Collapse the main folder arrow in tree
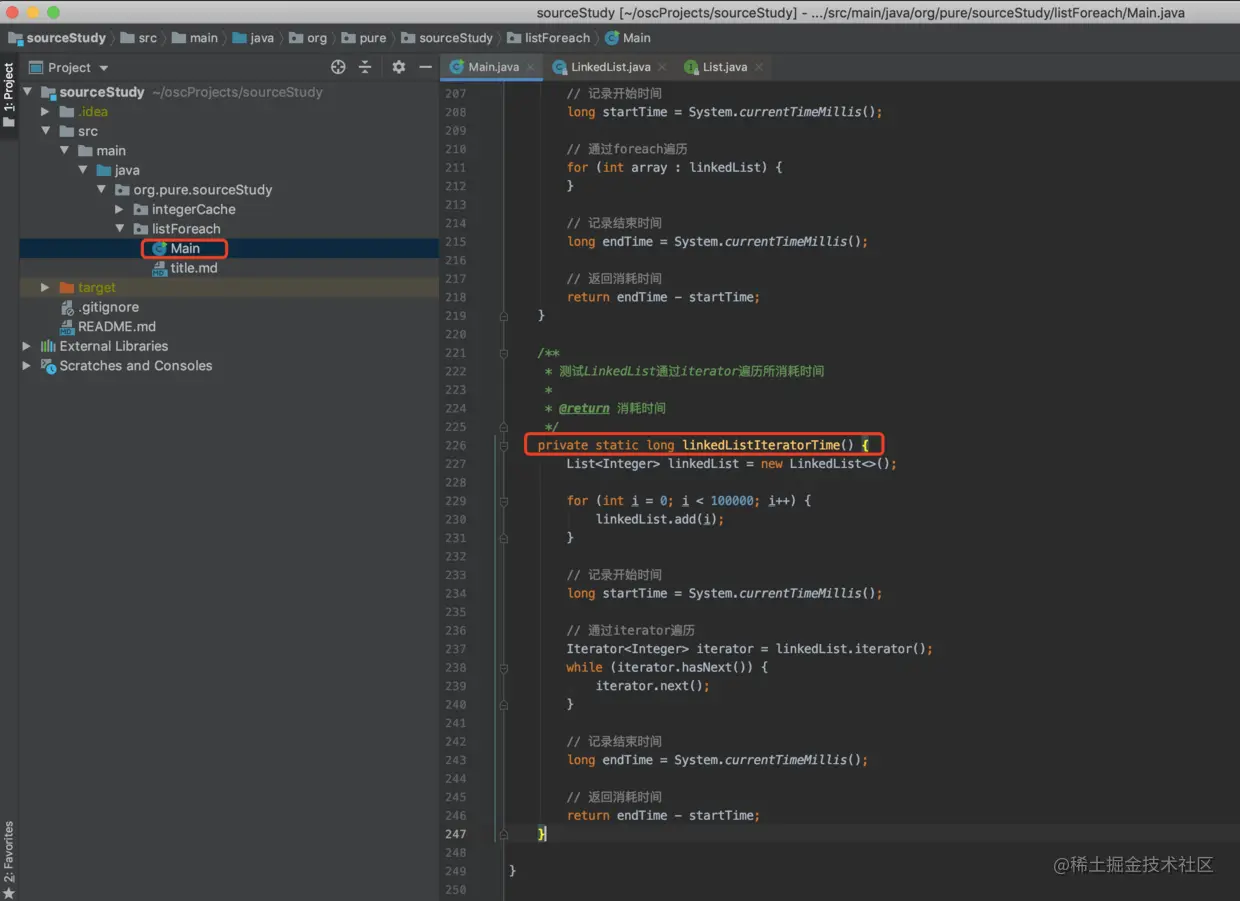 pos(64,150)
